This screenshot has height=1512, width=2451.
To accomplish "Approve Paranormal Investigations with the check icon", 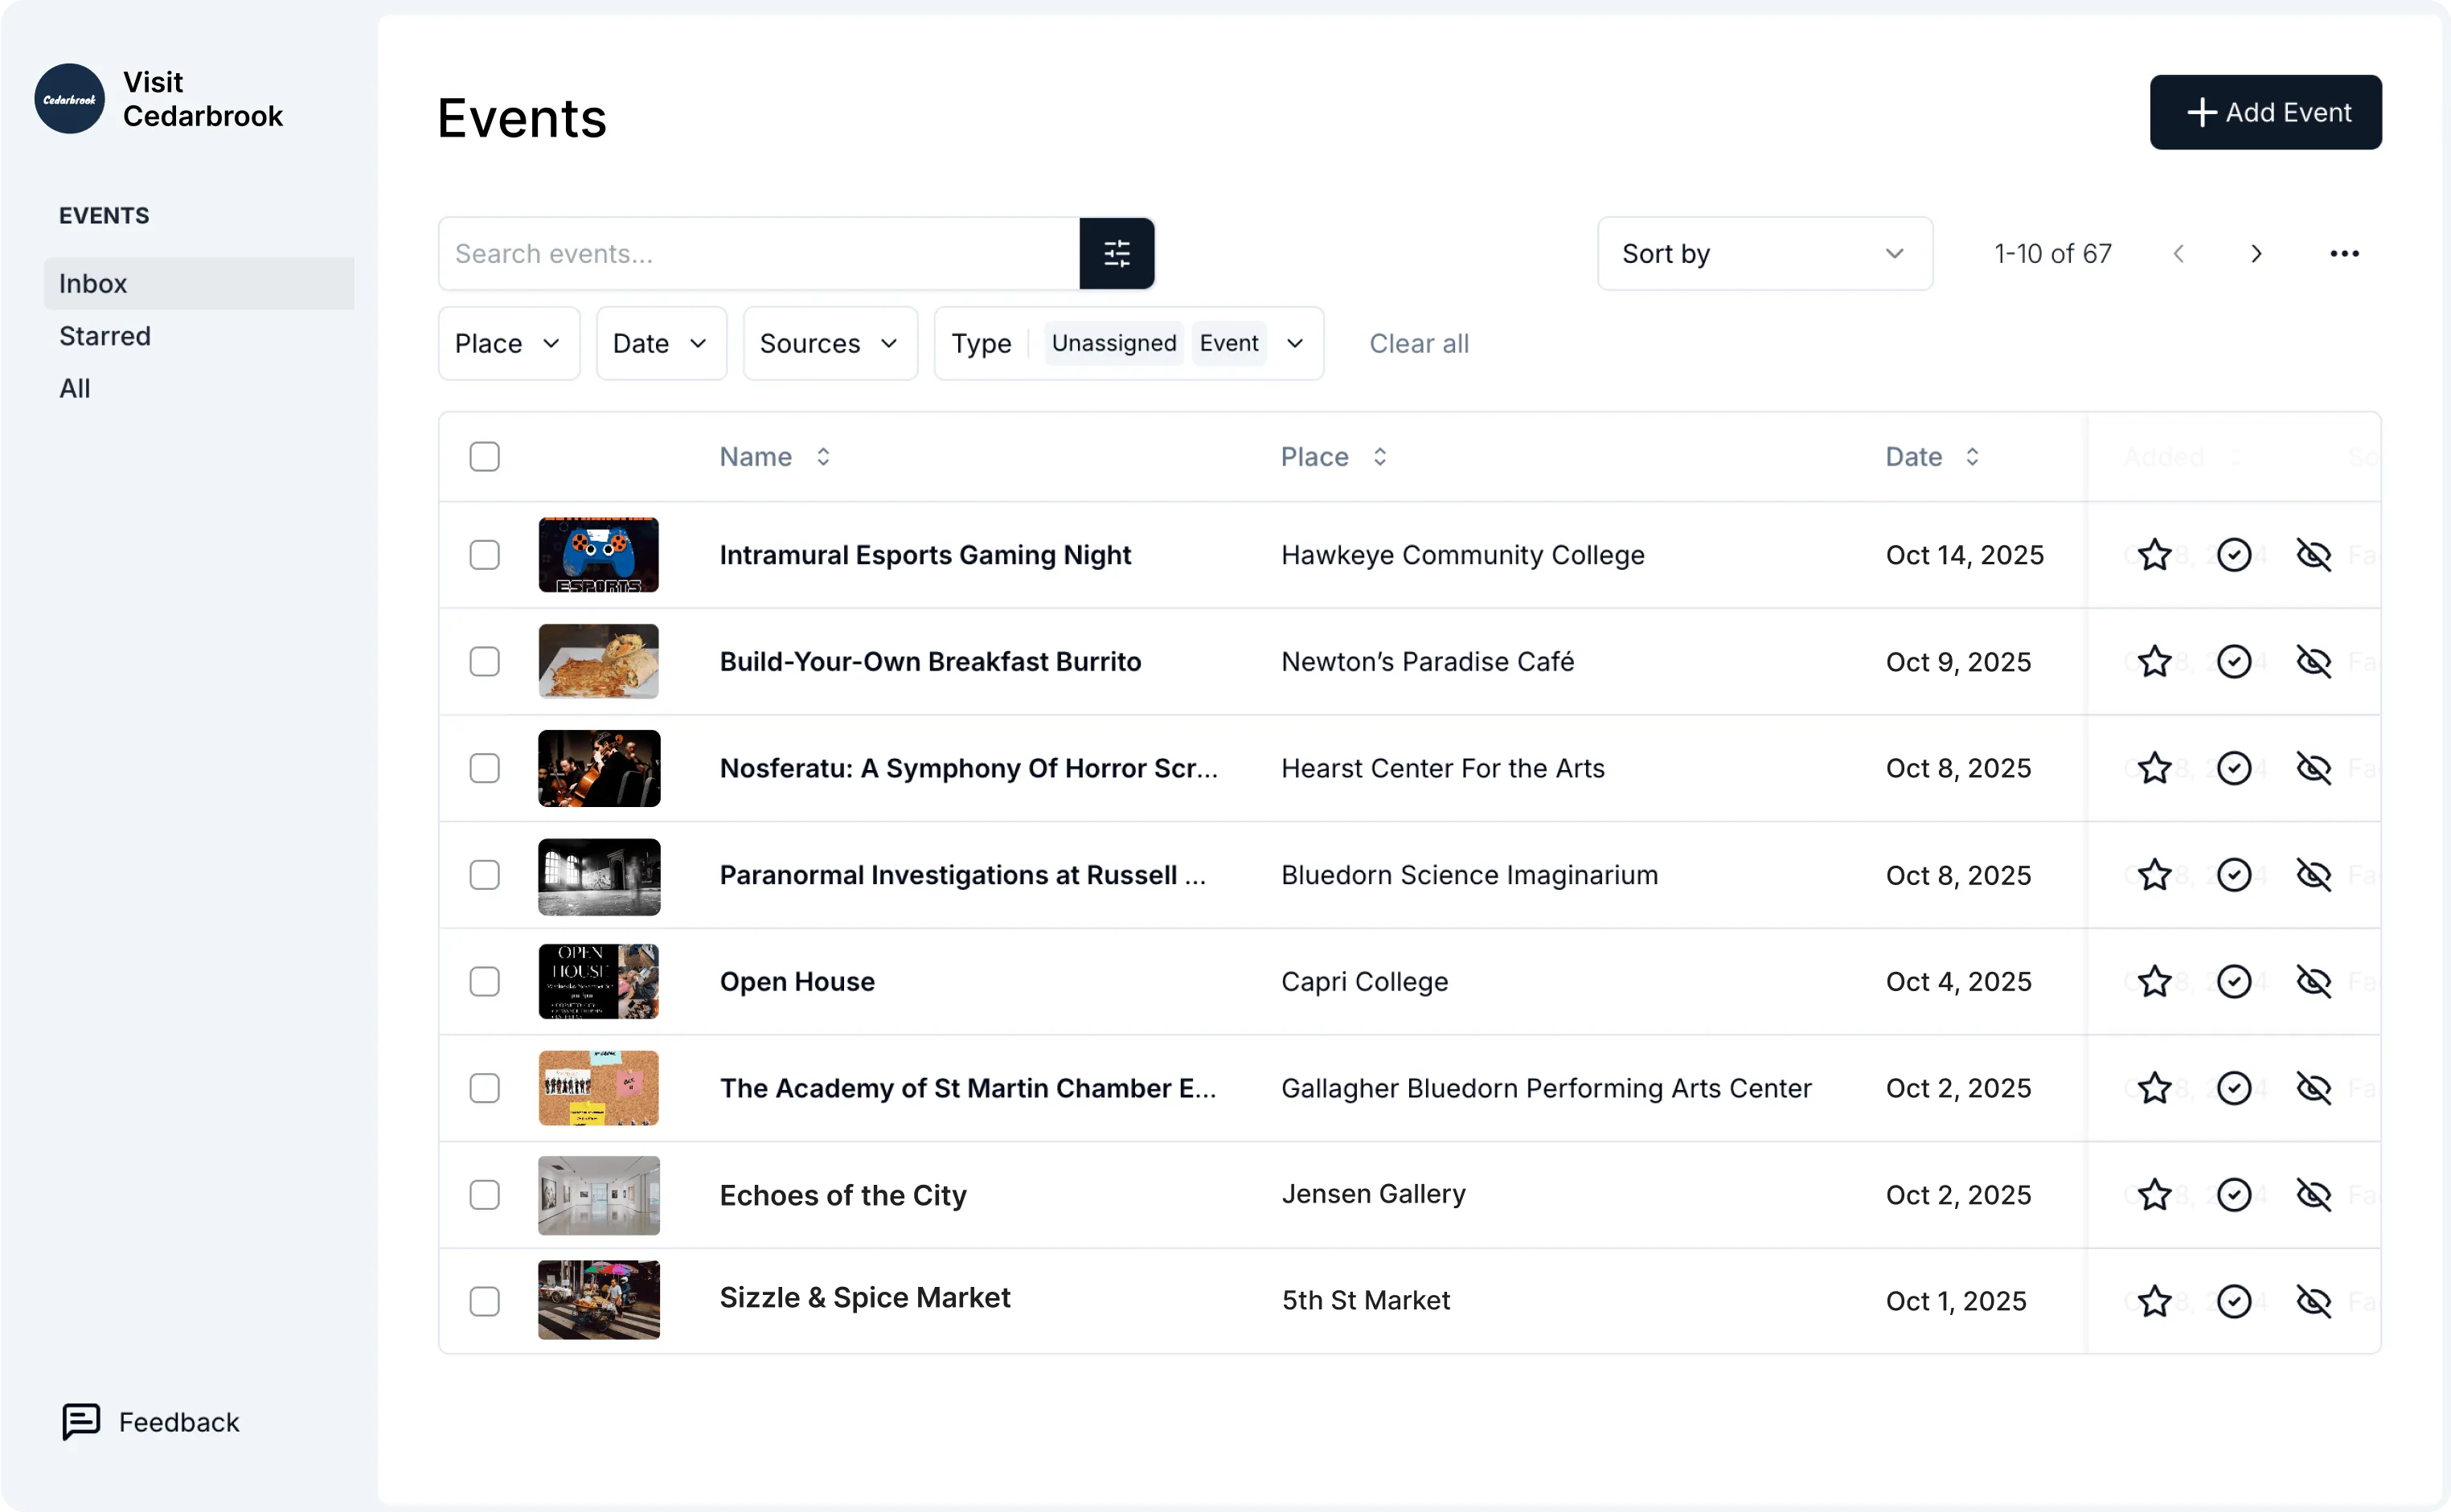I will 2234,875.
